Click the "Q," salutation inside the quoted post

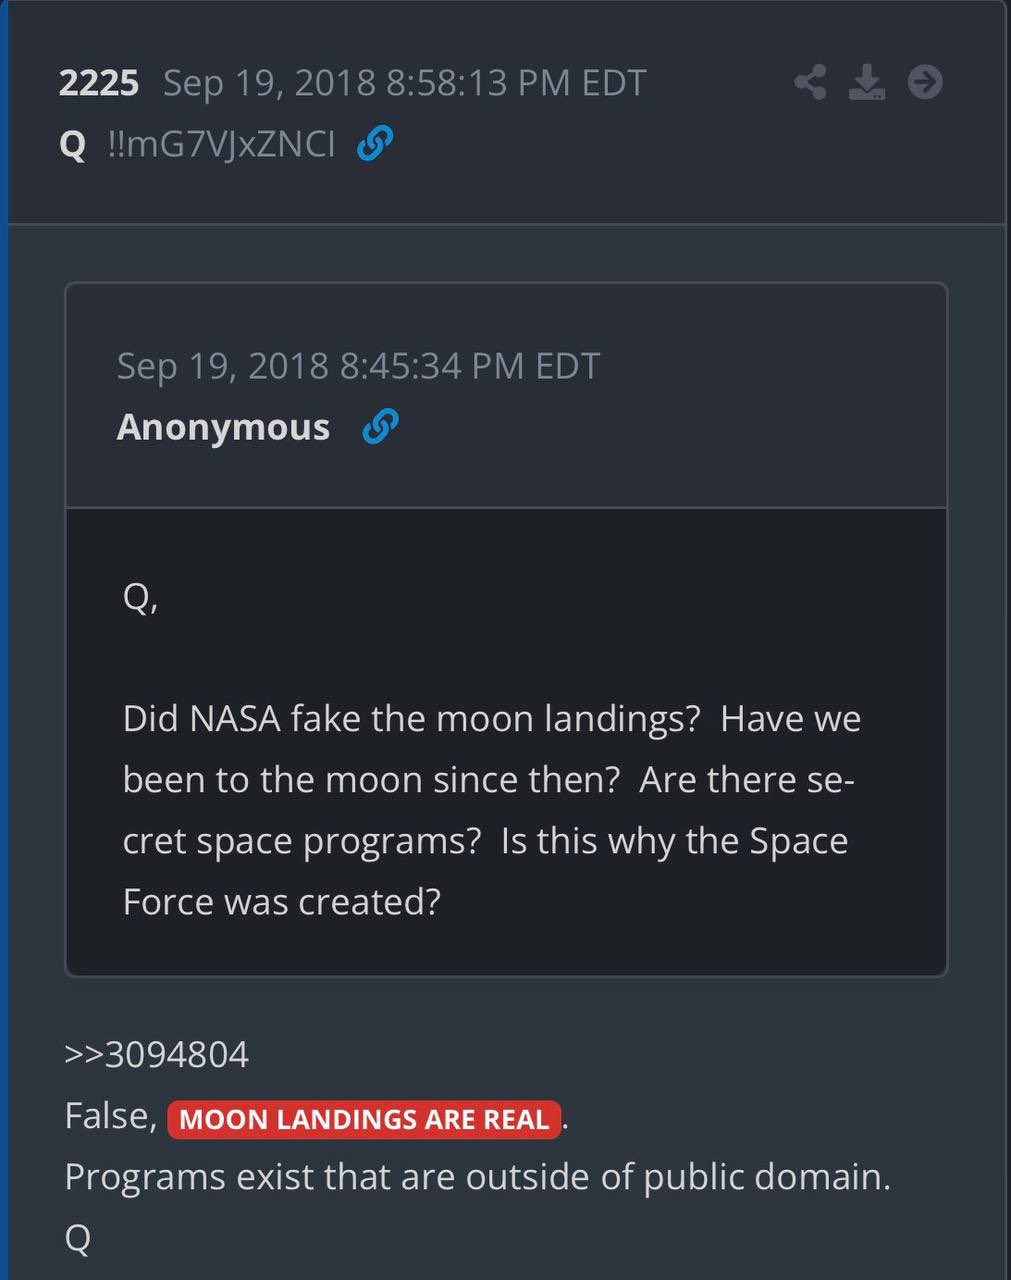[x=140, y=598]
